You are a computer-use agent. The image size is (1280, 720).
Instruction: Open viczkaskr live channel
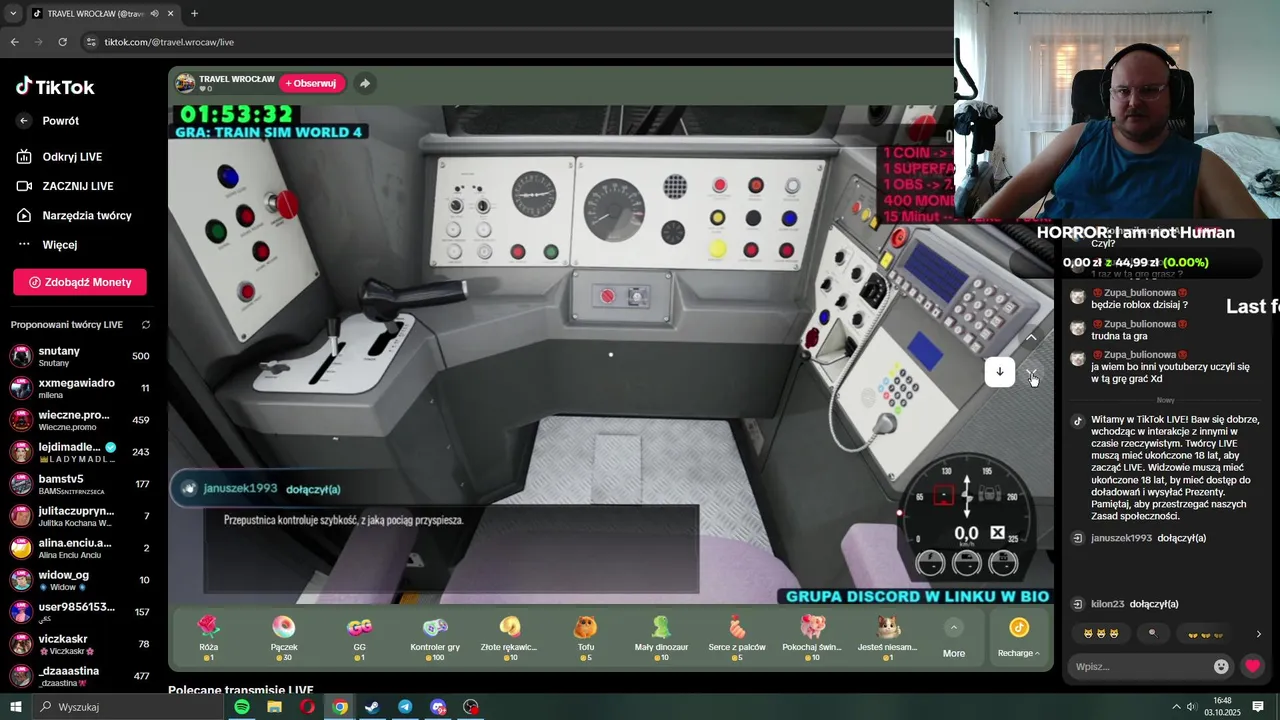(80, 644)
